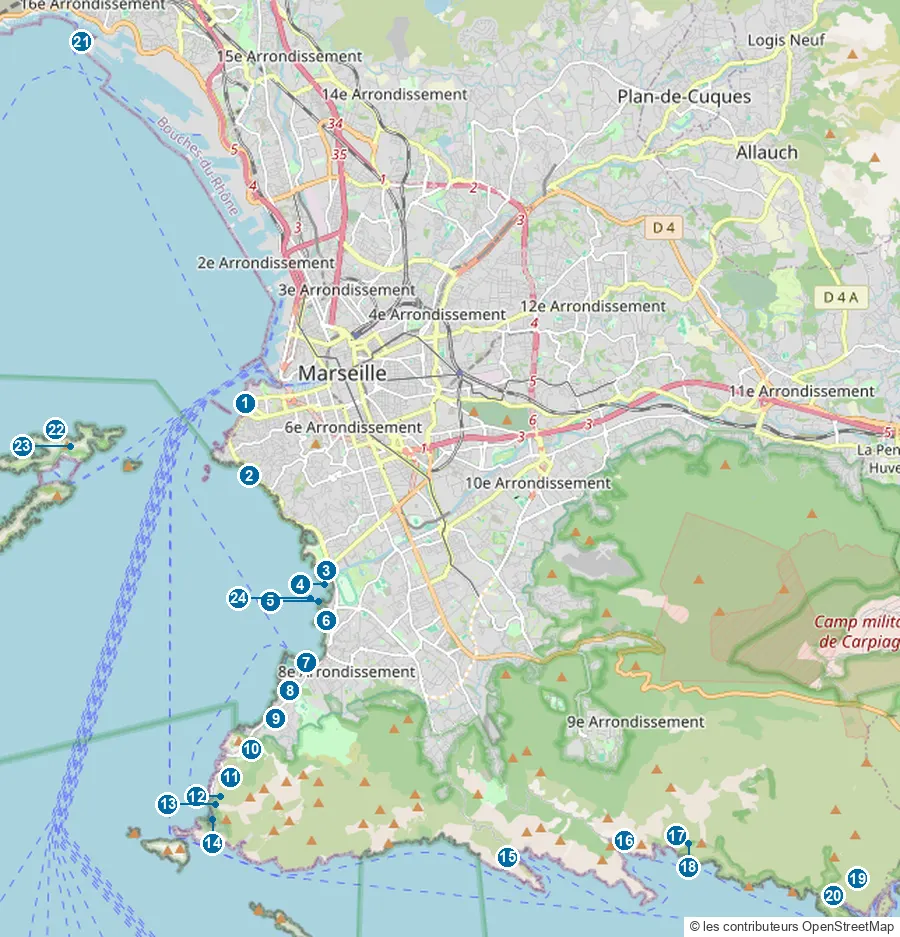This screenshot has height=937, width=900.
Task: Select map marker number 1
Action: click(x=244, y=403)
